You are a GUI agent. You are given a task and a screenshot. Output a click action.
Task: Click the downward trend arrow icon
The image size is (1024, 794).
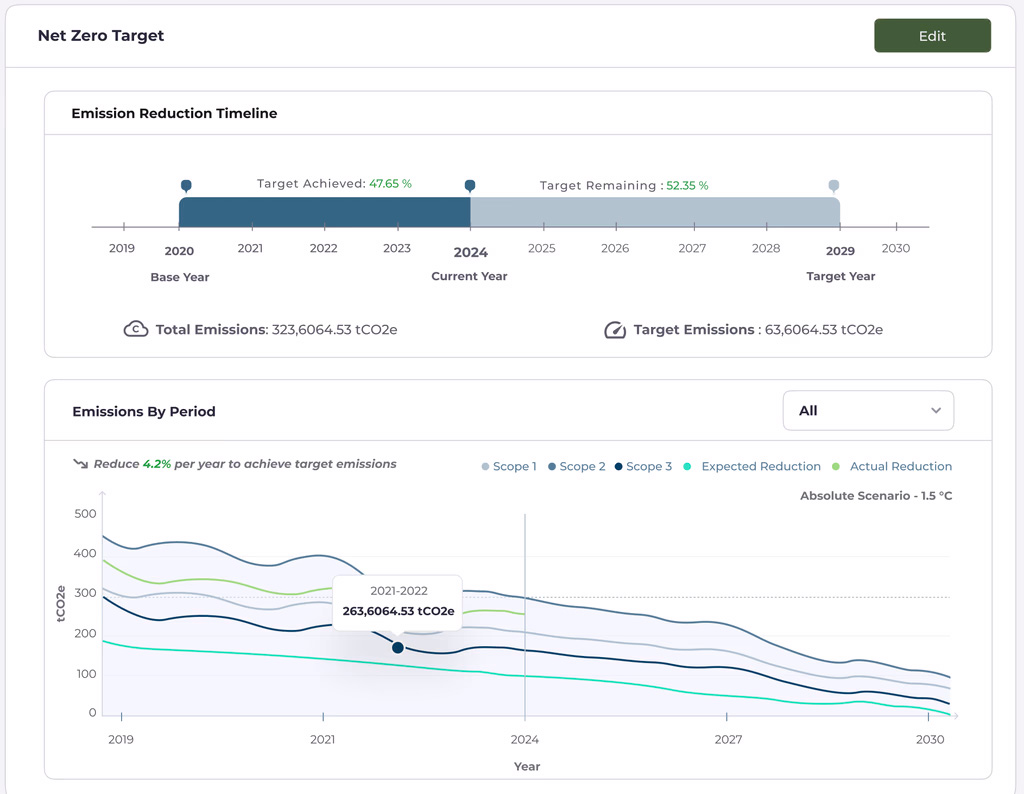[x=80, y=464]
